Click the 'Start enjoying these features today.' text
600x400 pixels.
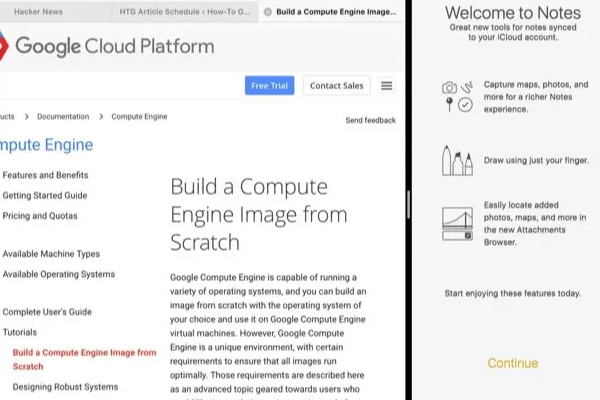[513, 294]
